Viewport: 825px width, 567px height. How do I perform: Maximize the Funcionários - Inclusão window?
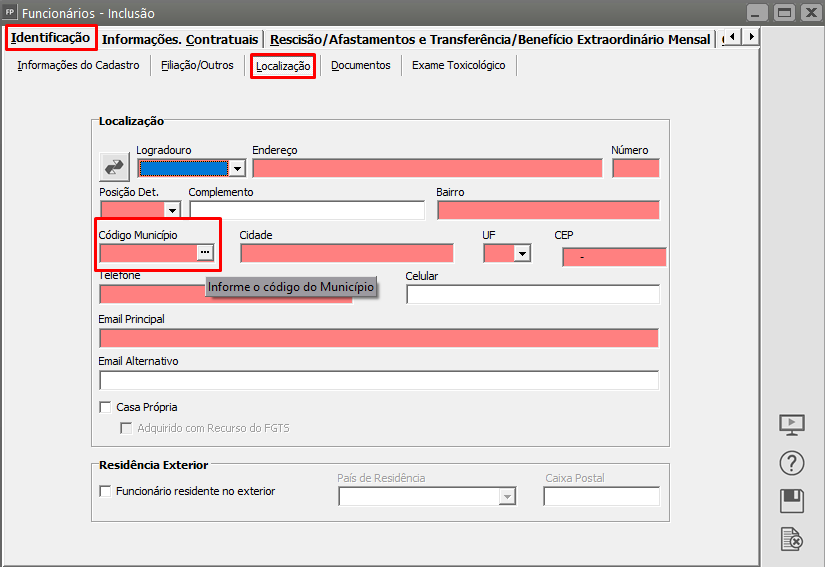[784, 12]
